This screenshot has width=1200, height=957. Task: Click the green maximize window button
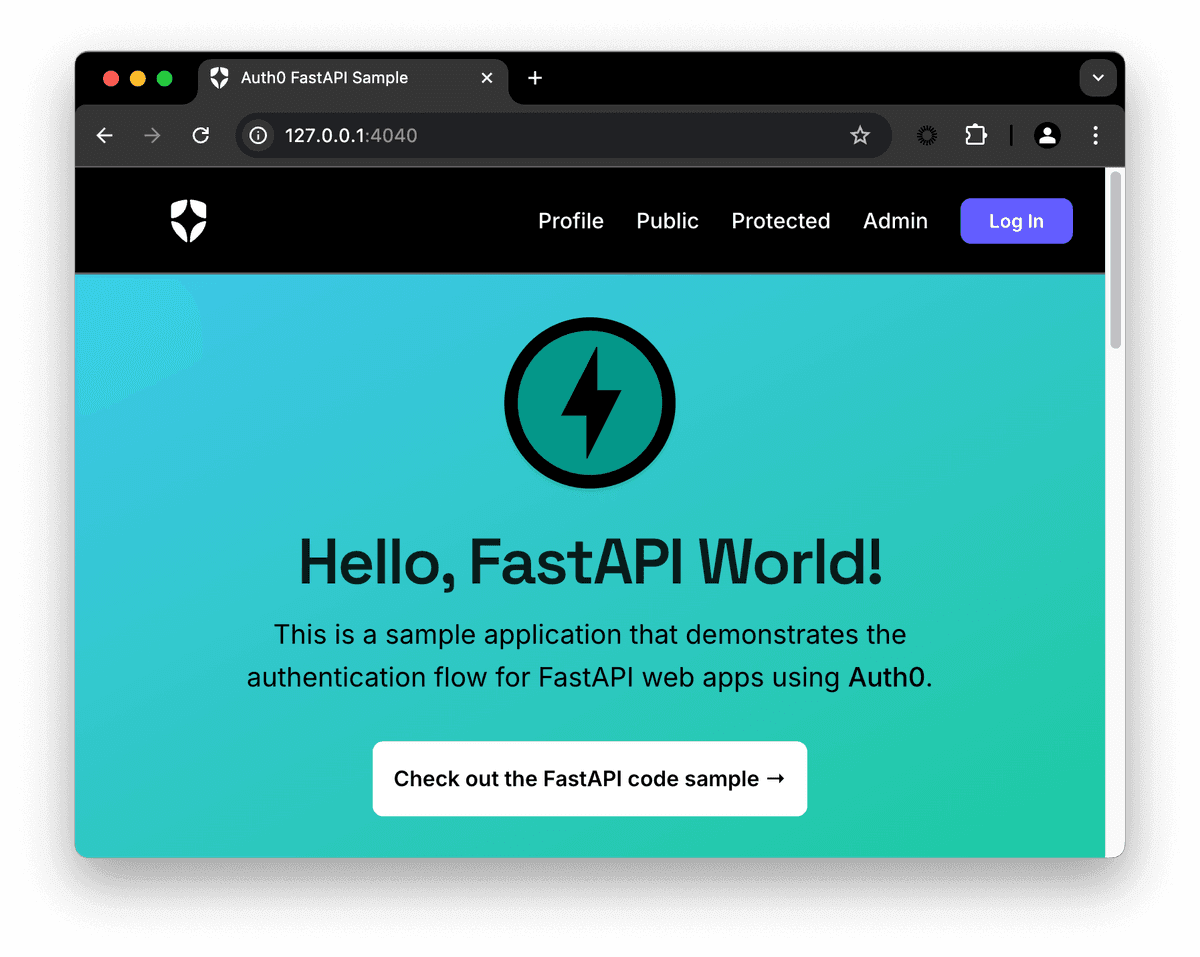[164, 78]
